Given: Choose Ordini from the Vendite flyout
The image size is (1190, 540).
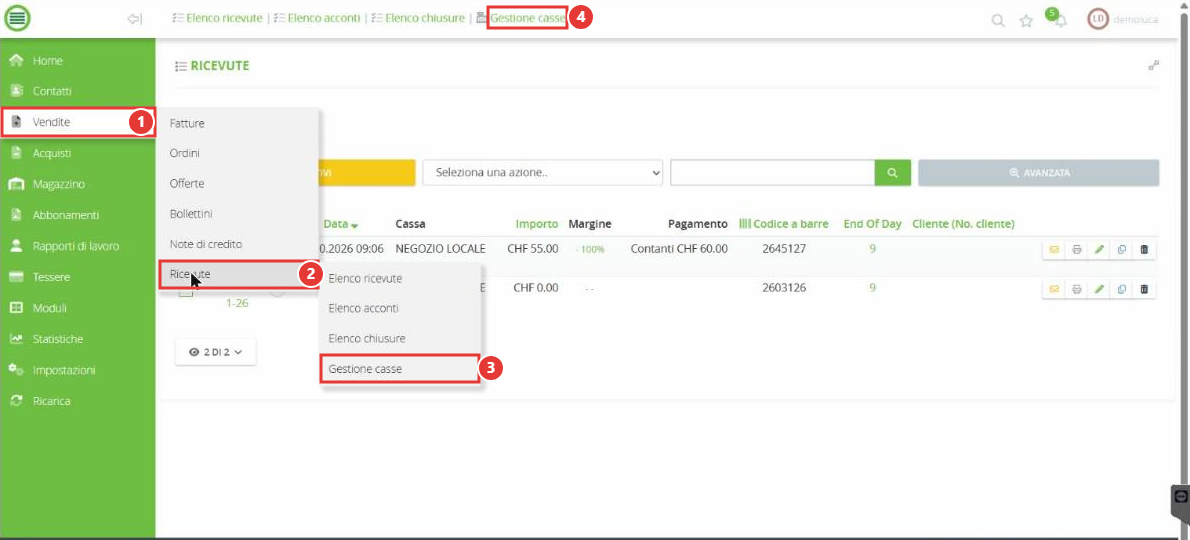Looking at the screenshot, I should 239,153.
